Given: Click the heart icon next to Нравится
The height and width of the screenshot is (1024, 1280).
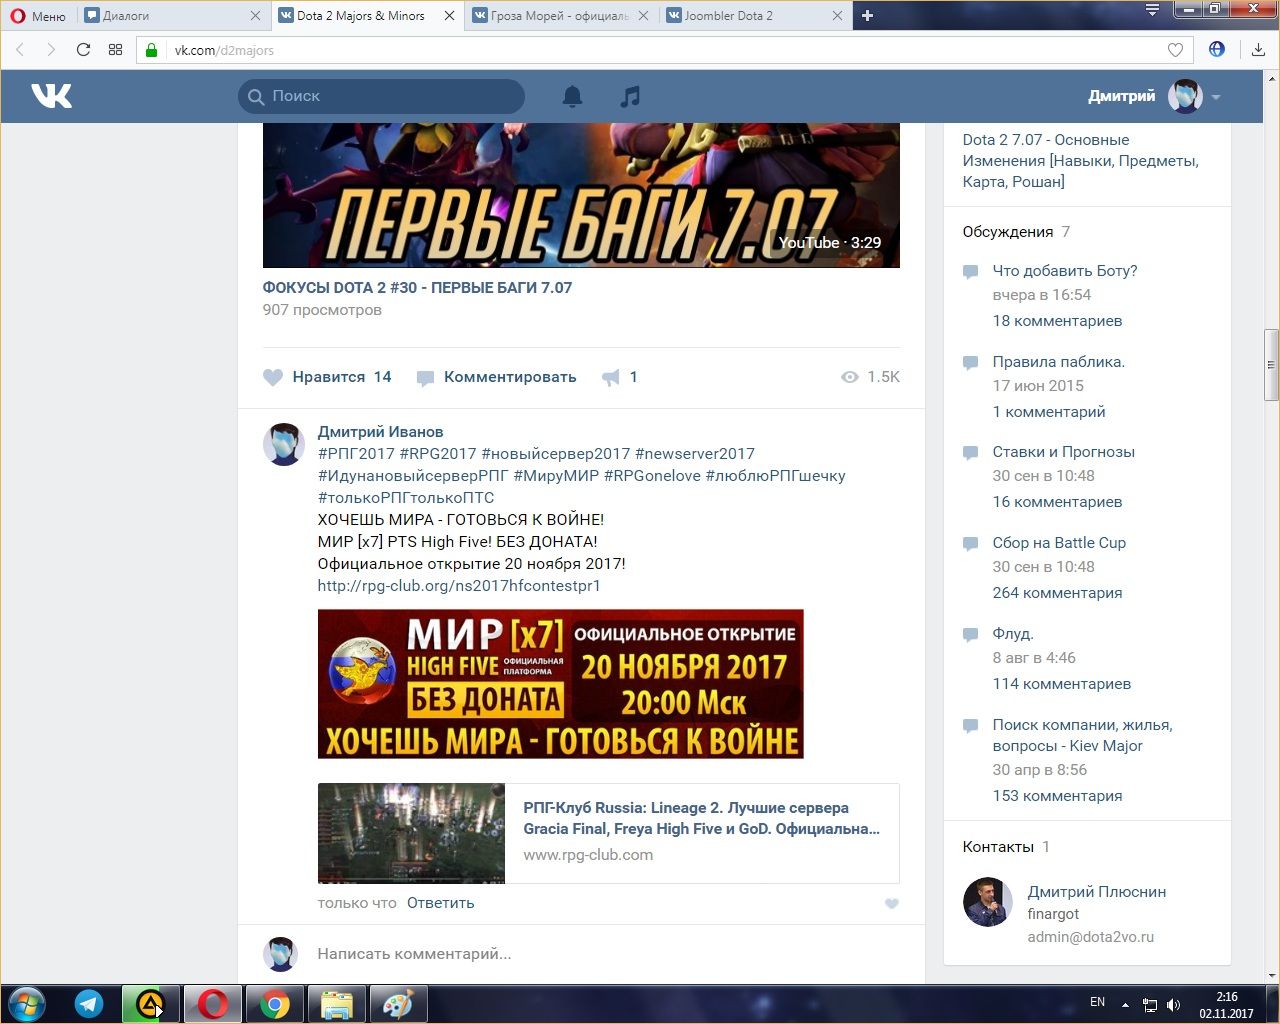Looking at the screenshot, I should (273, 377).
